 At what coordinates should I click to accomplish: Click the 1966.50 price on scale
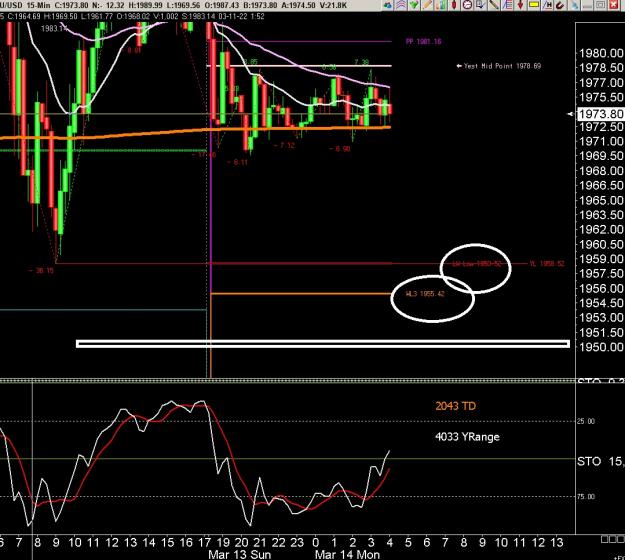(601, 185)
